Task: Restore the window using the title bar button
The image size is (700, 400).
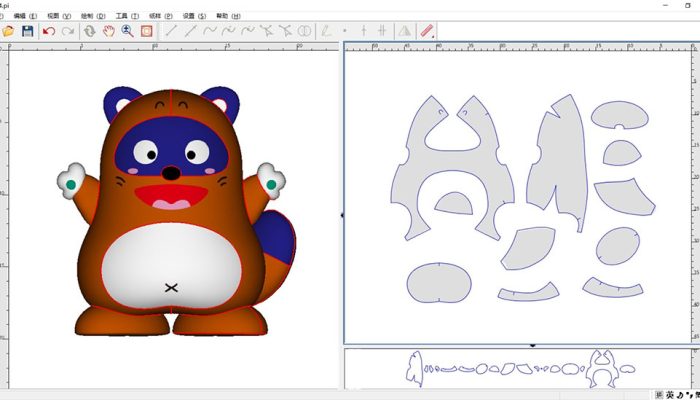Action: point(688,5)
